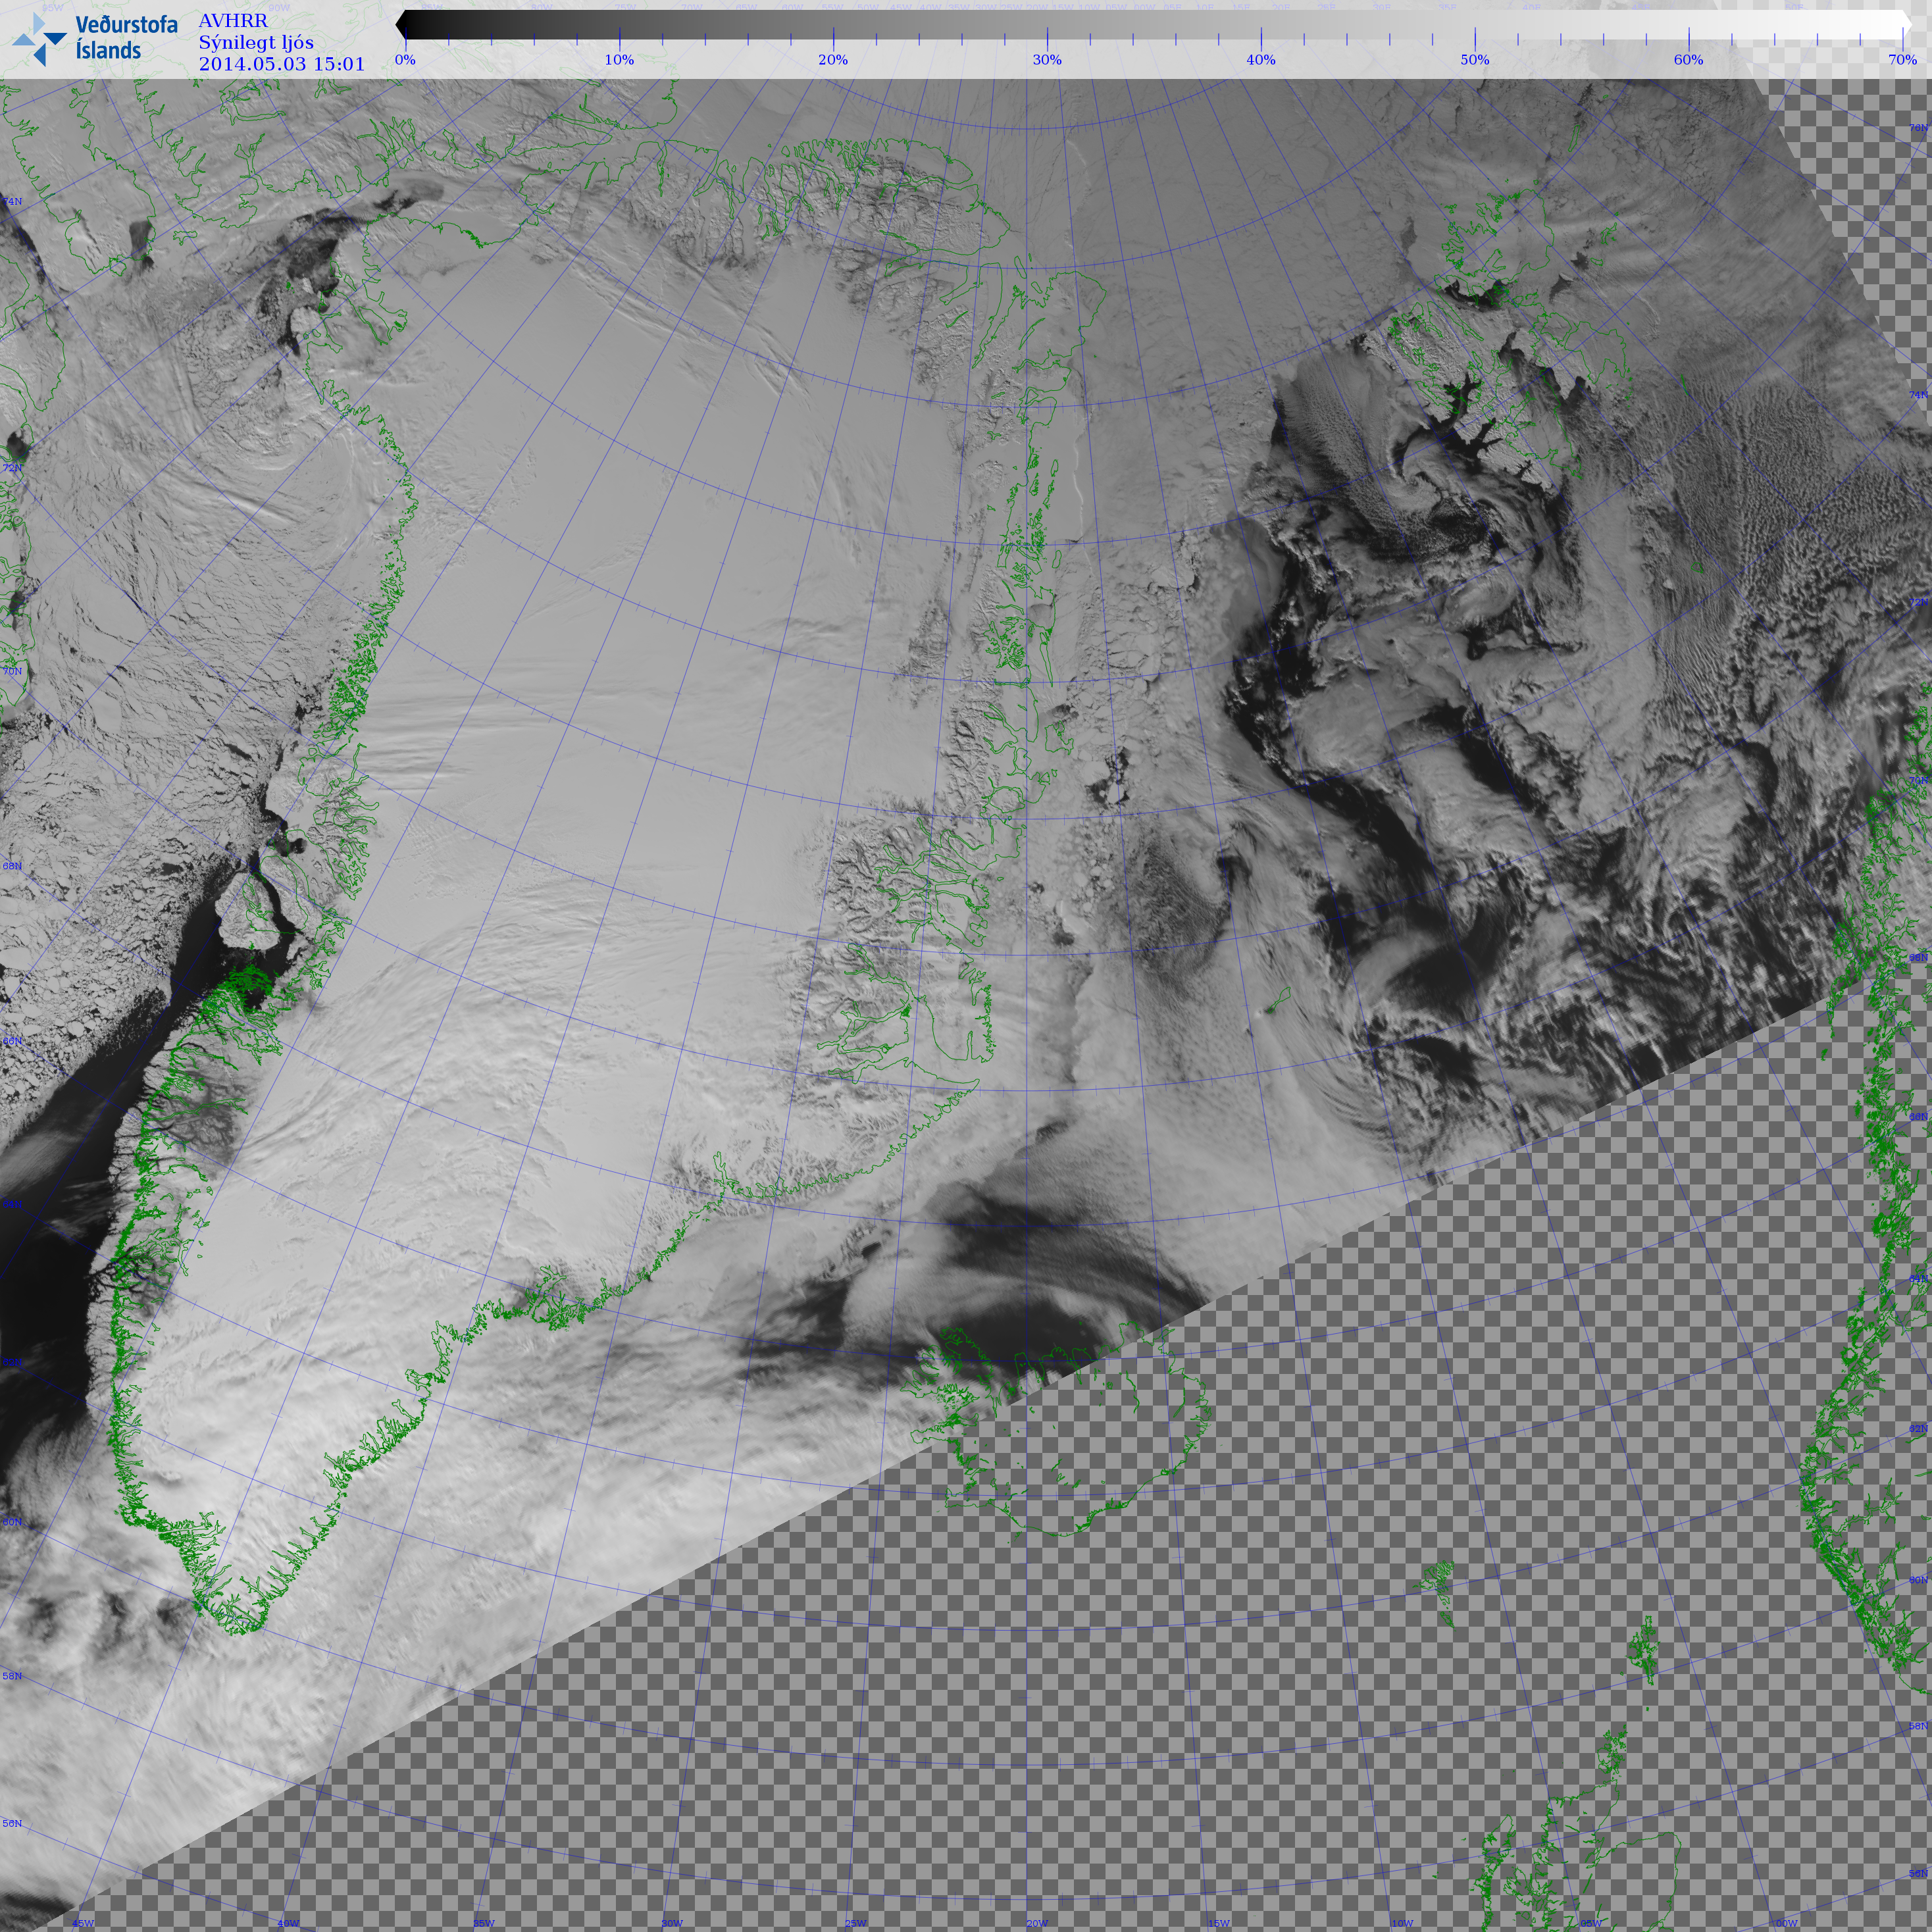Click the 20% label on reflectance scale

[833, 60]
